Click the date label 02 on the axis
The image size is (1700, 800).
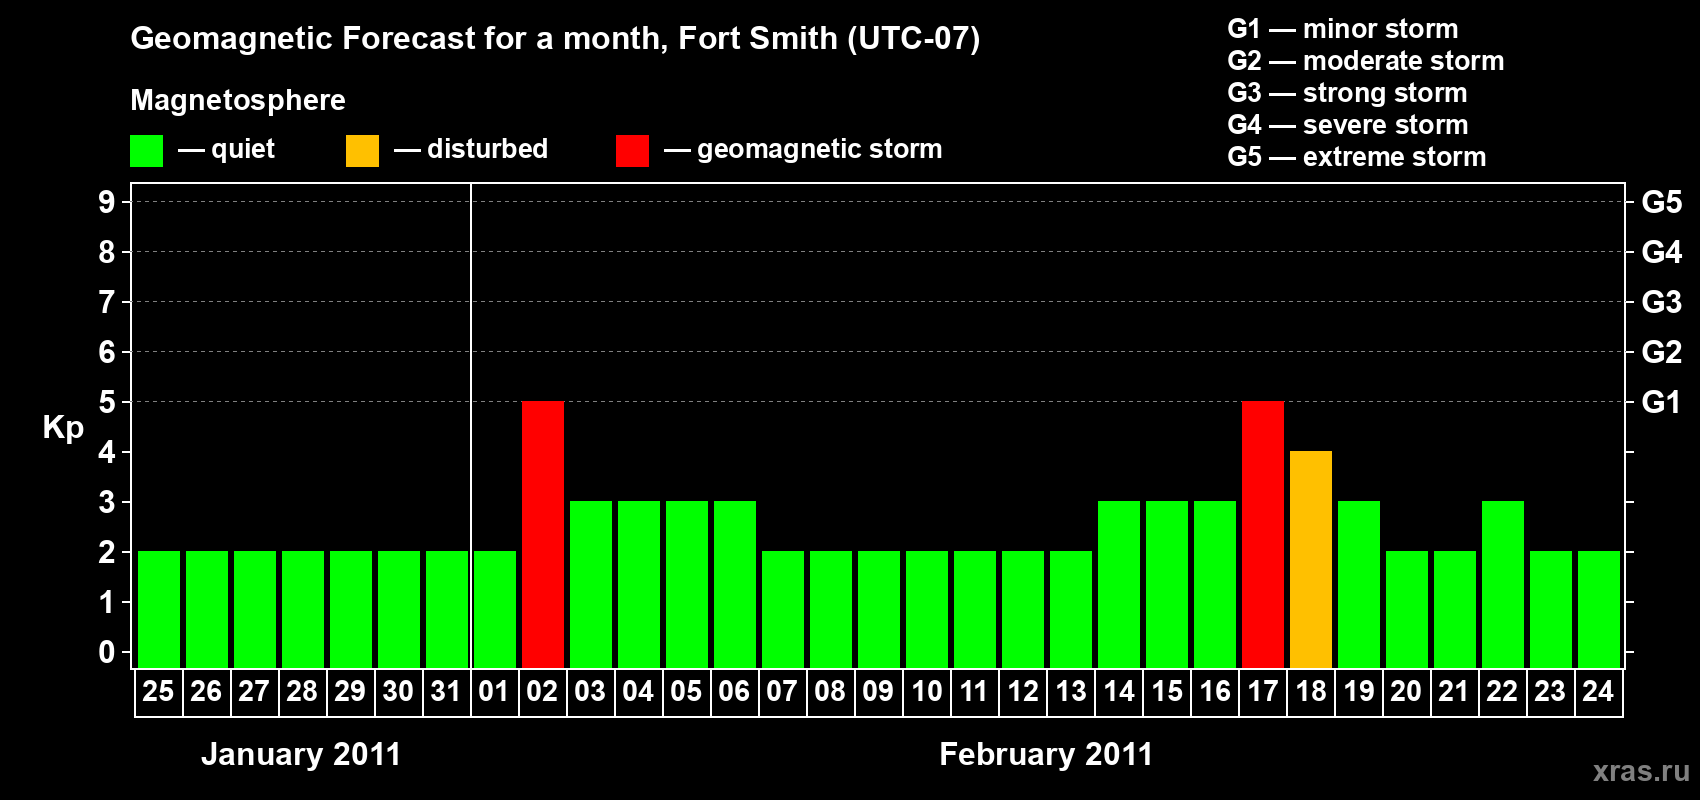tap(542, 692)
